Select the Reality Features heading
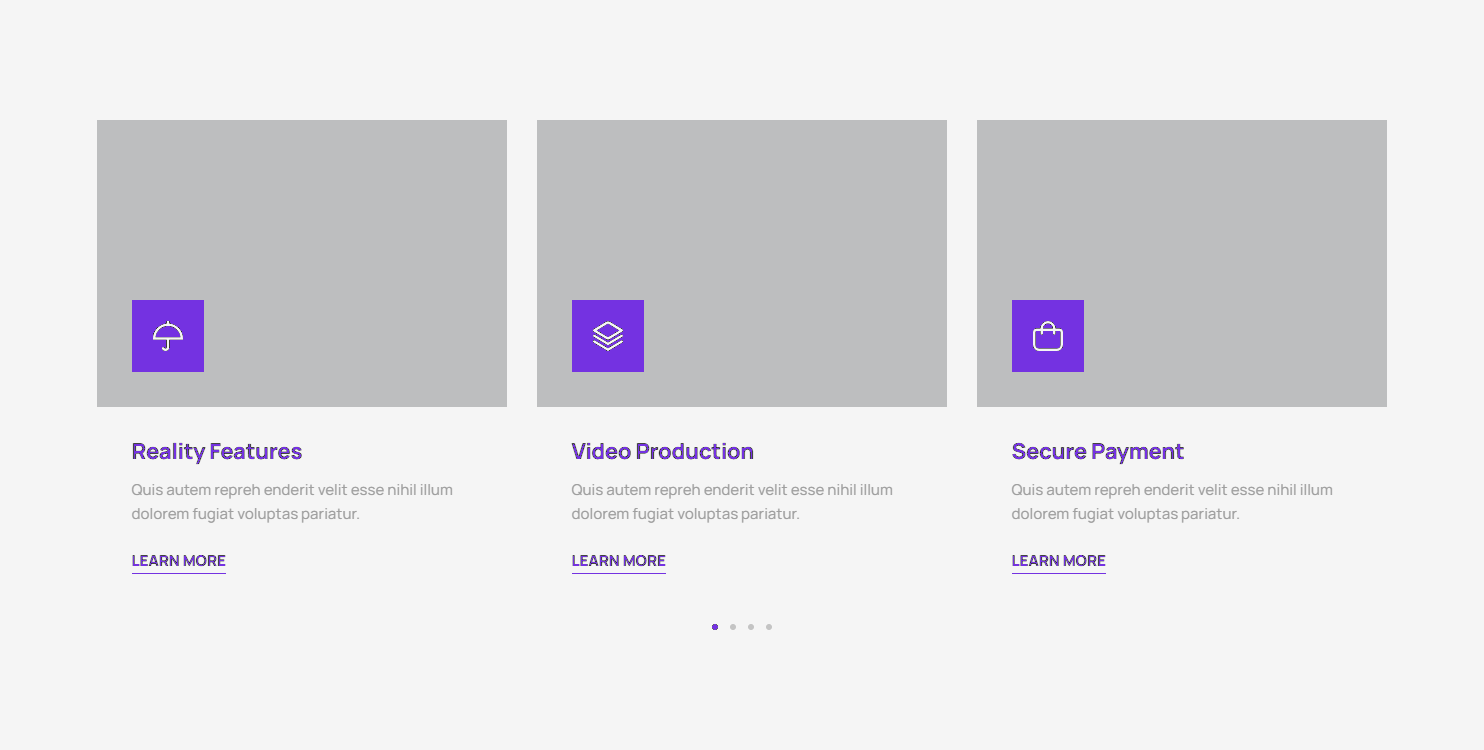The image size is (1484, 750). [x=217, y=452]
